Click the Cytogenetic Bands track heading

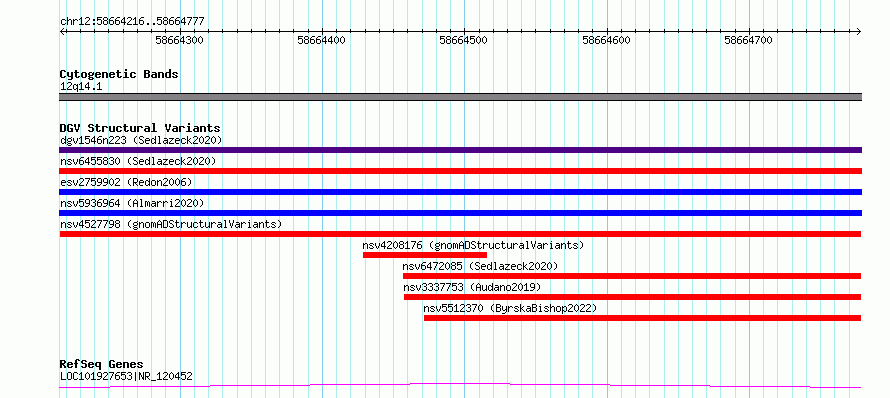(x=119, y=74)
